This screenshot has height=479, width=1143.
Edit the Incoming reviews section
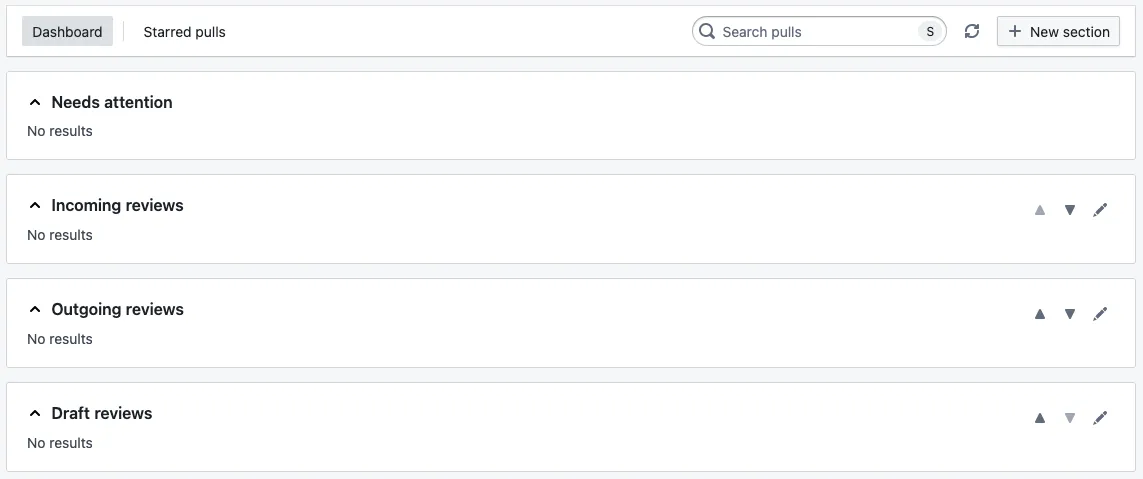(x=1100, y=210)
